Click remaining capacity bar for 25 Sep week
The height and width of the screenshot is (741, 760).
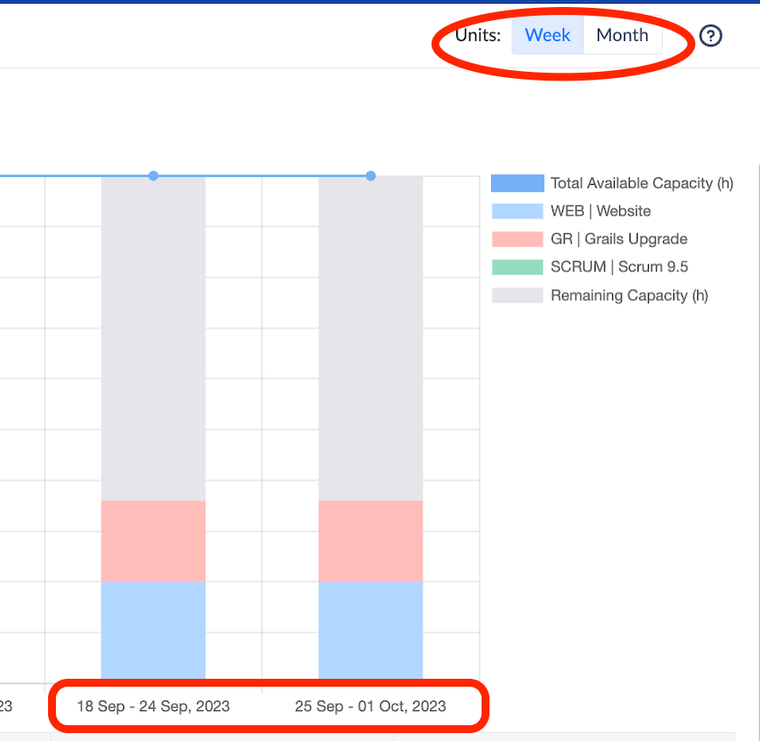(x=371, y=338)
